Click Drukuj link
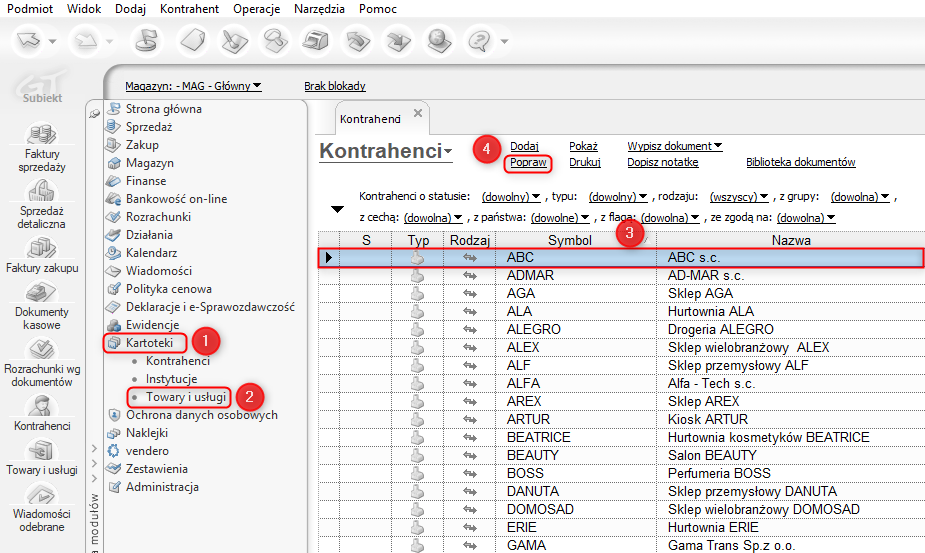 585,162
